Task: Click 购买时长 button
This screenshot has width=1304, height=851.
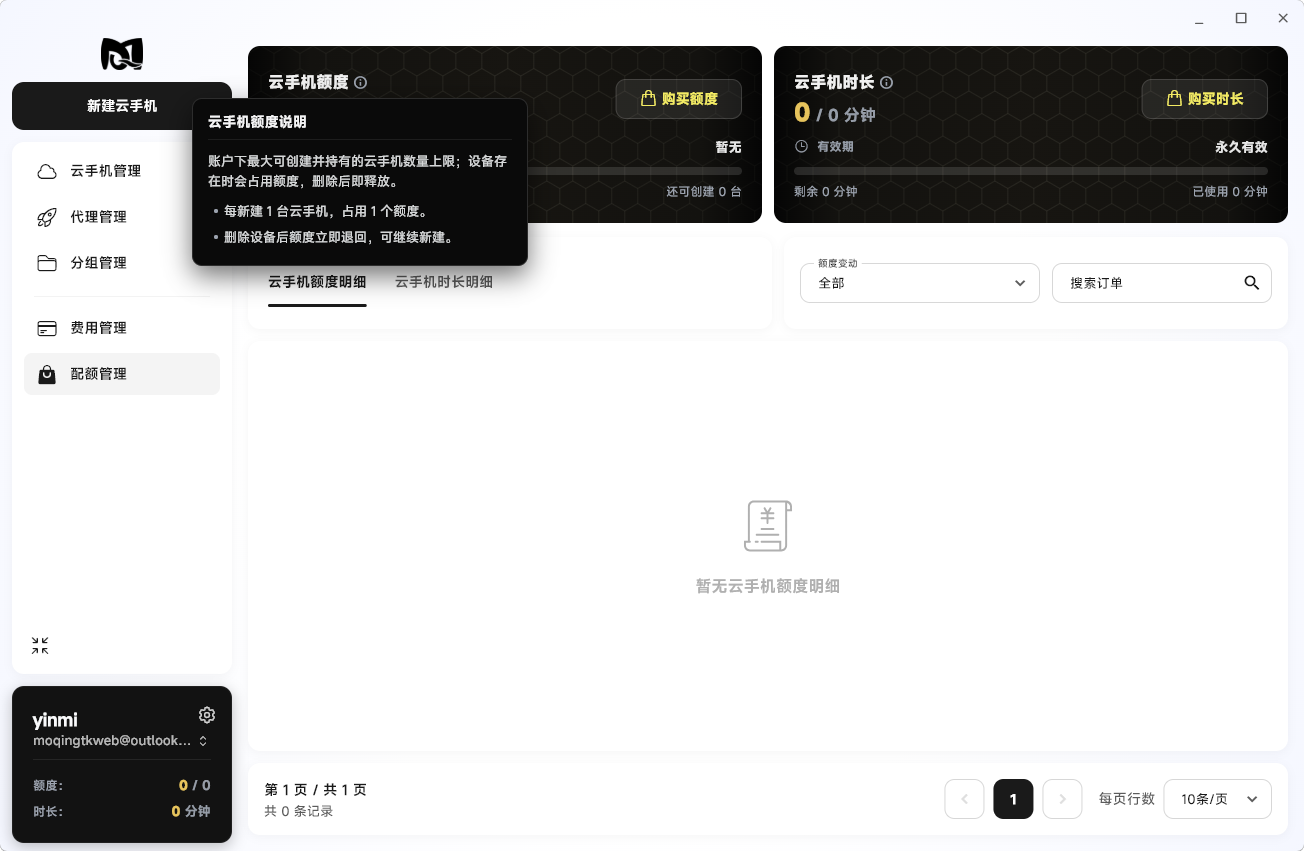Action: 1205,99
